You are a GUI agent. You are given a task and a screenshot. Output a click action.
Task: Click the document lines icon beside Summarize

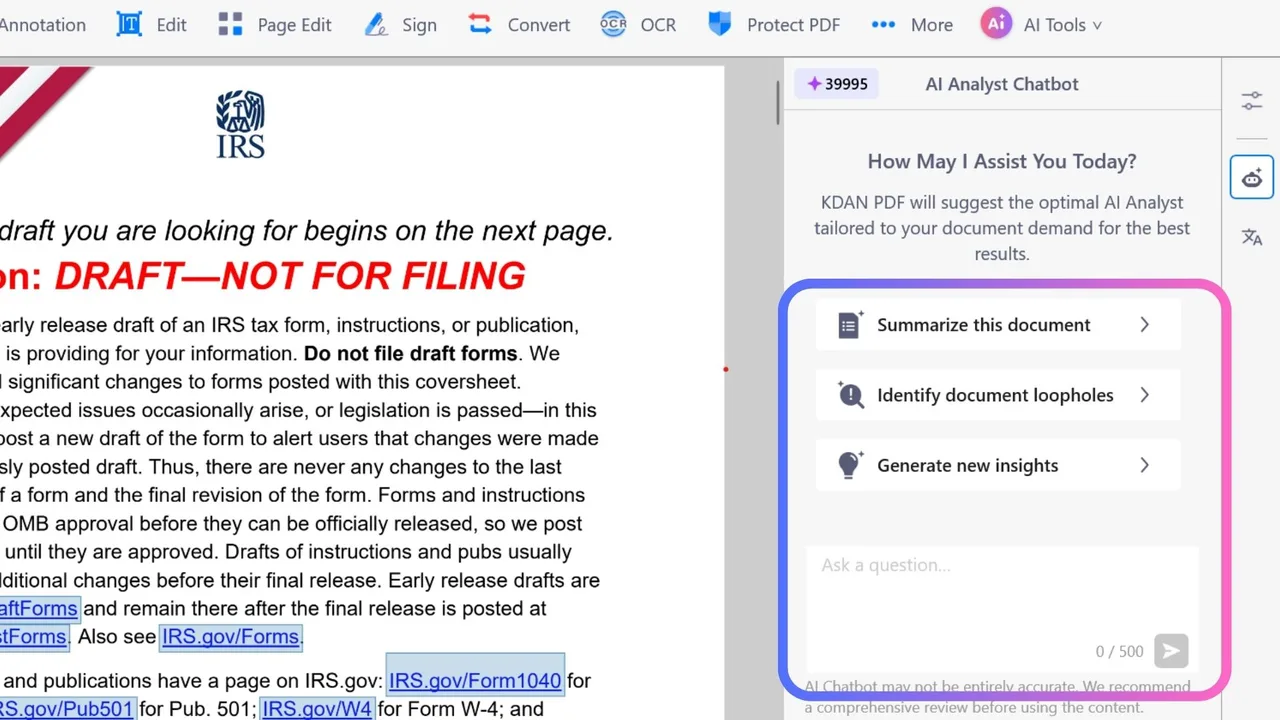(x=850, y=325)
